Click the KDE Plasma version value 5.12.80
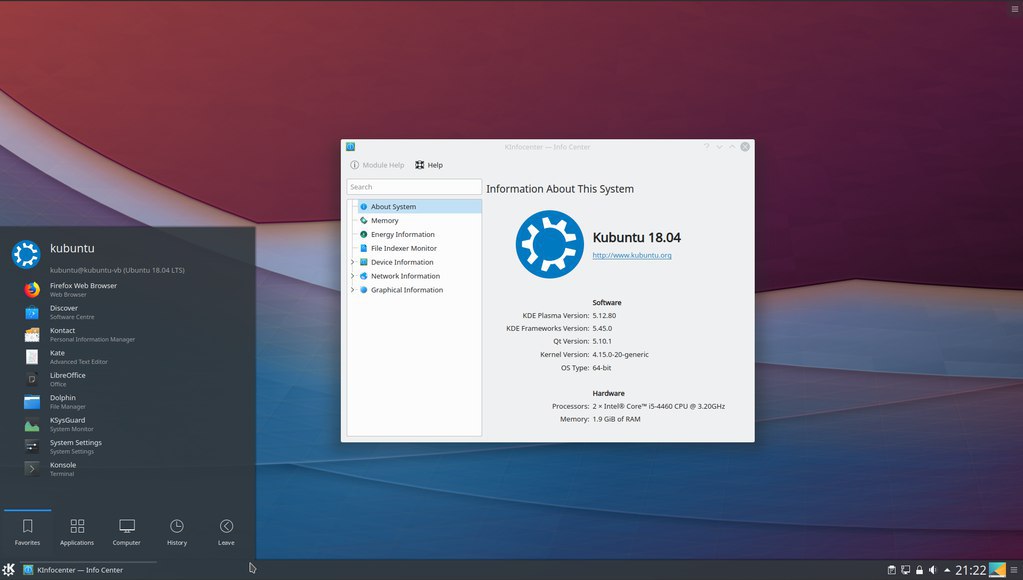The width and height of the screenshot is (1023, 580). pyautogui.click(x=604, y=316)
